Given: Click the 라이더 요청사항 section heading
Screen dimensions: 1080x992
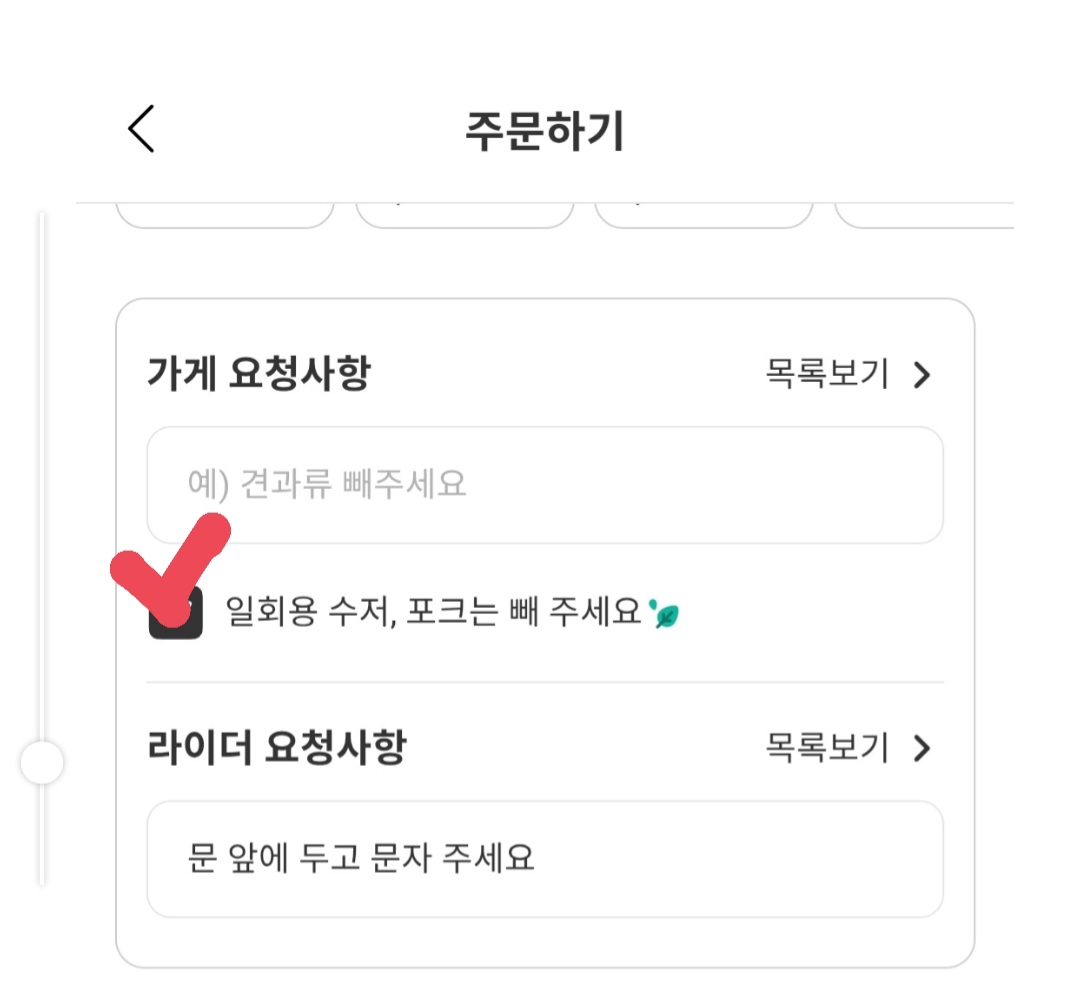Looking at the screenshot, I should point(276,748).
